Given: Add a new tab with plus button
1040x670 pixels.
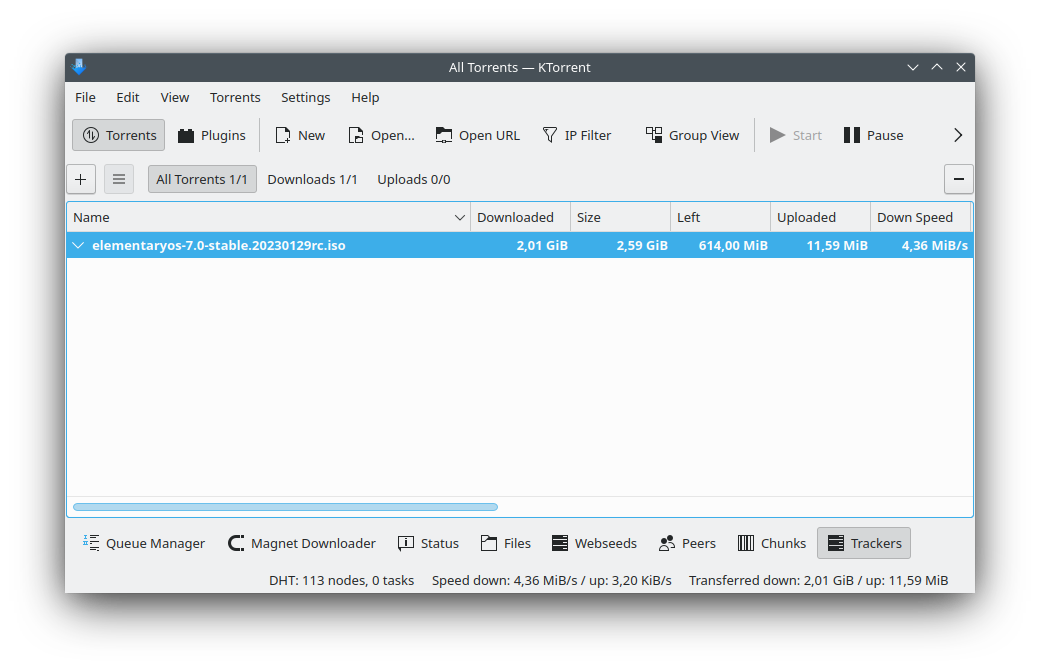Looking at the screenshot, I should (81, 179).
